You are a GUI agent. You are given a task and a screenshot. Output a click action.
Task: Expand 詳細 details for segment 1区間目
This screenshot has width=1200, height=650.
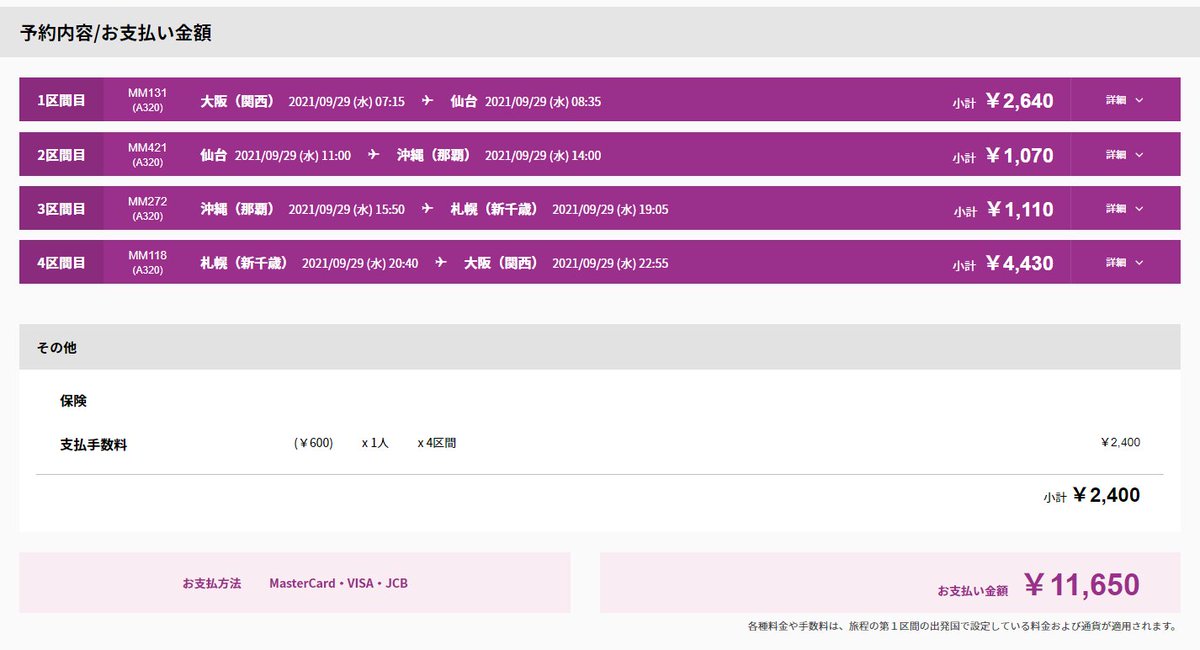coord(1122,100)
